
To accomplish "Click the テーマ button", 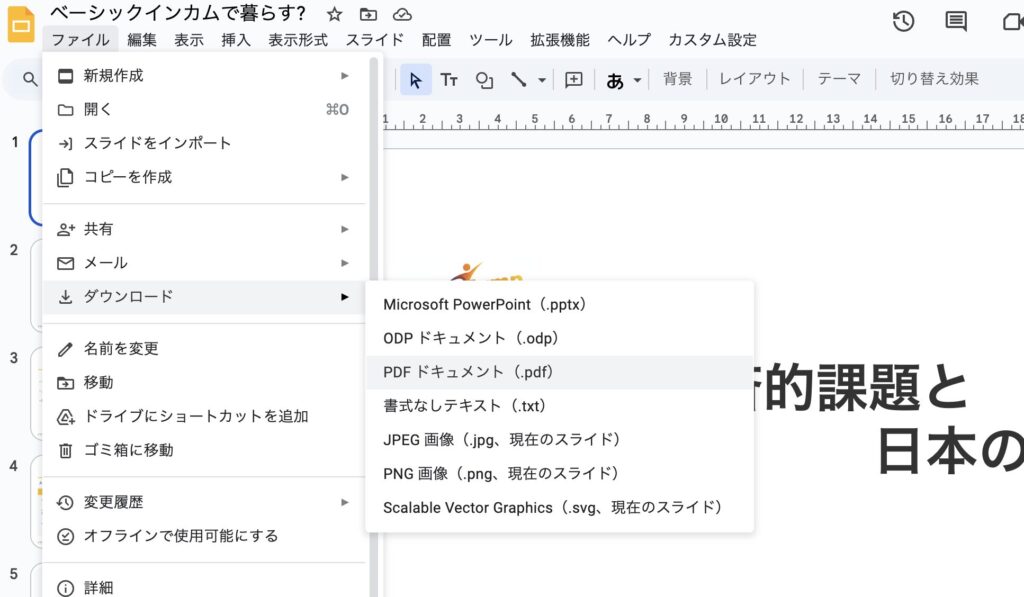I will click(x=839, y=79).
